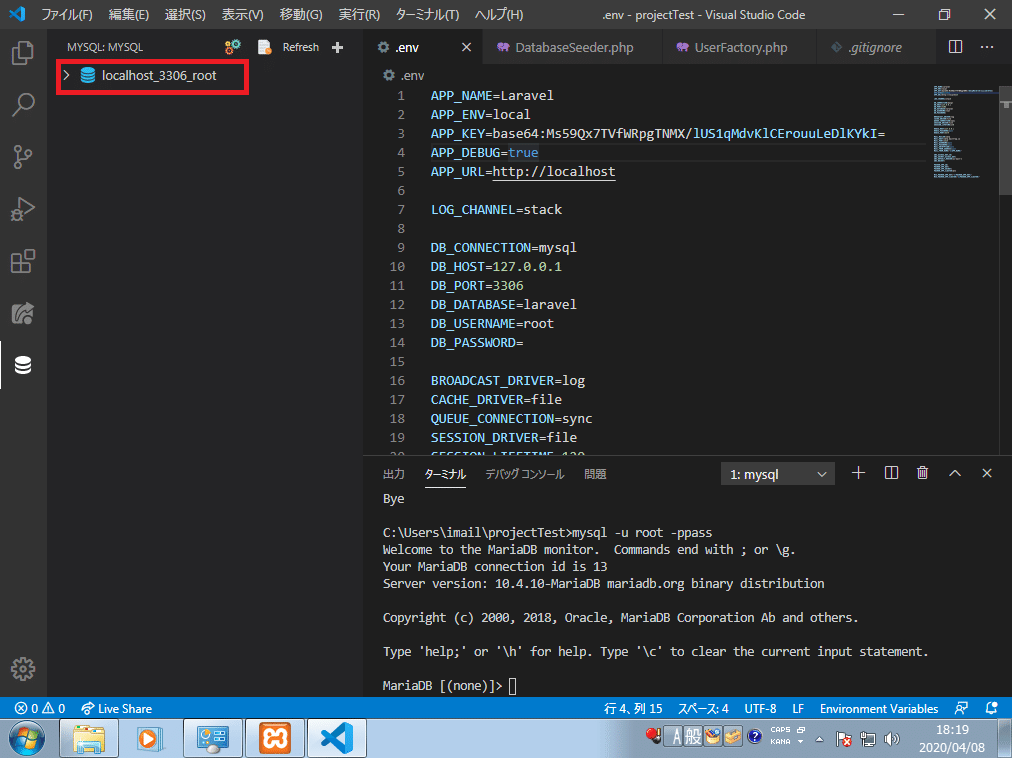Image resolution: width=1012 pixels, height=758 pixels.
Task: Click the editor minimap
Action: point(964,132)
